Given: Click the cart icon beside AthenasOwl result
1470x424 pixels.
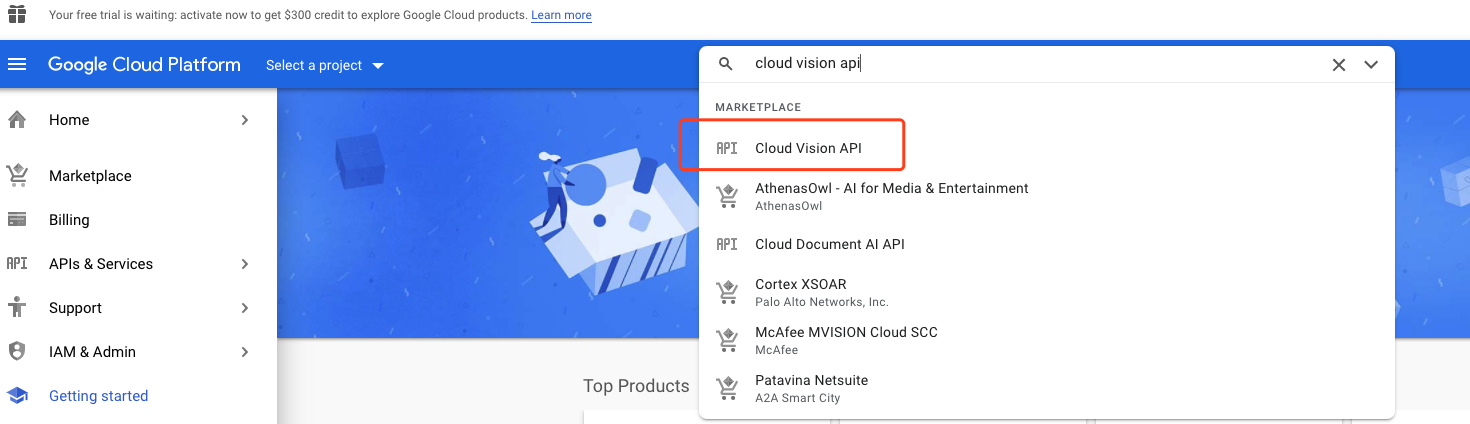Looking at the screenshot, I should click(x=728, y=196).
